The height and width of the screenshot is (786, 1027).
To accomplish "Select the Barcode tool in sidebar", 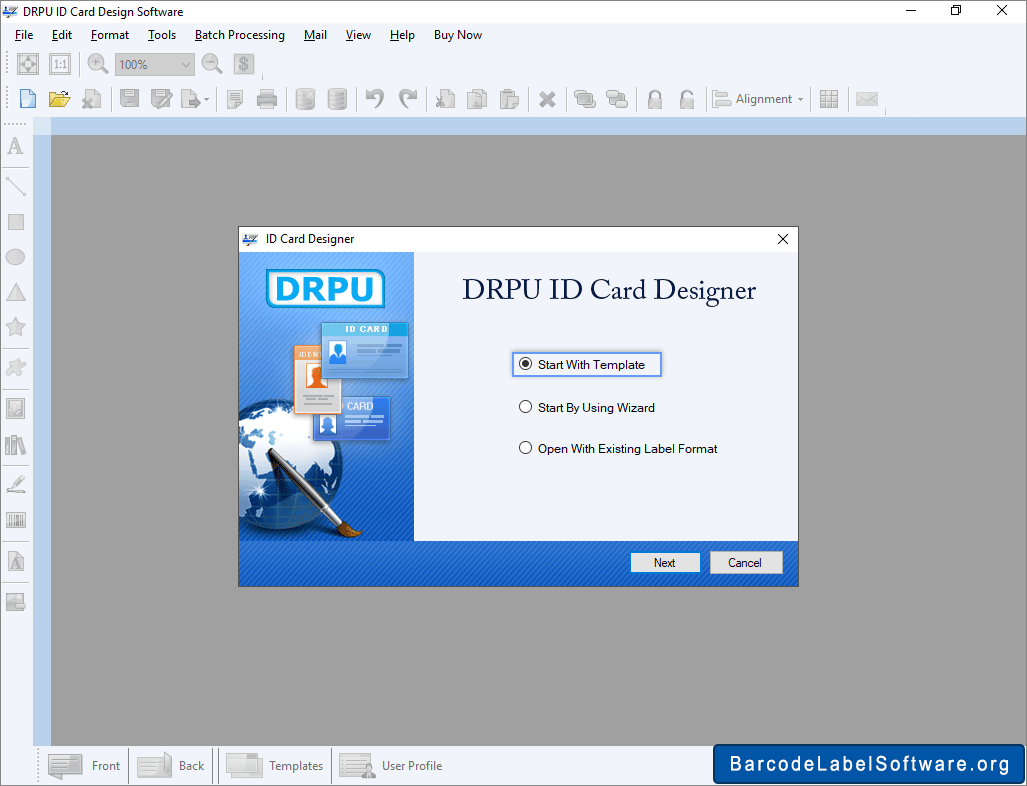I will click(x=16, y=521).
